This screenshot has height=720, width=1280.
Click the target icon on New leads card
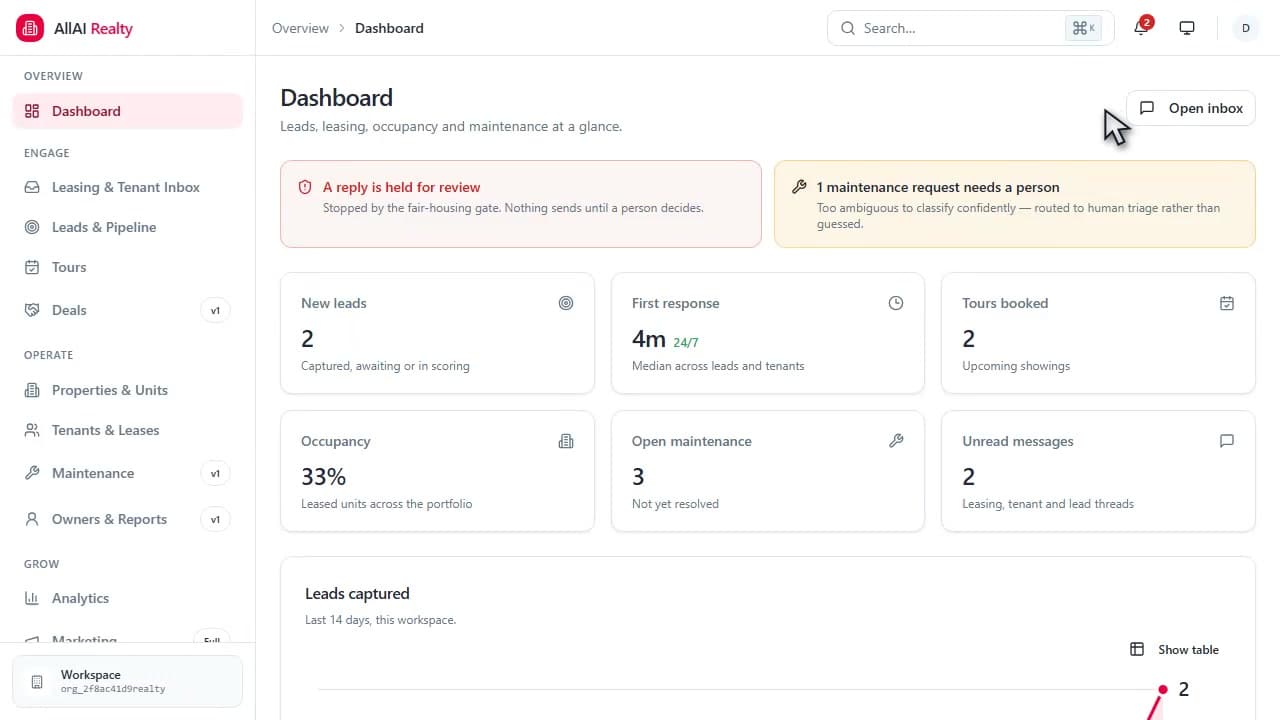[x=566, y=303]
